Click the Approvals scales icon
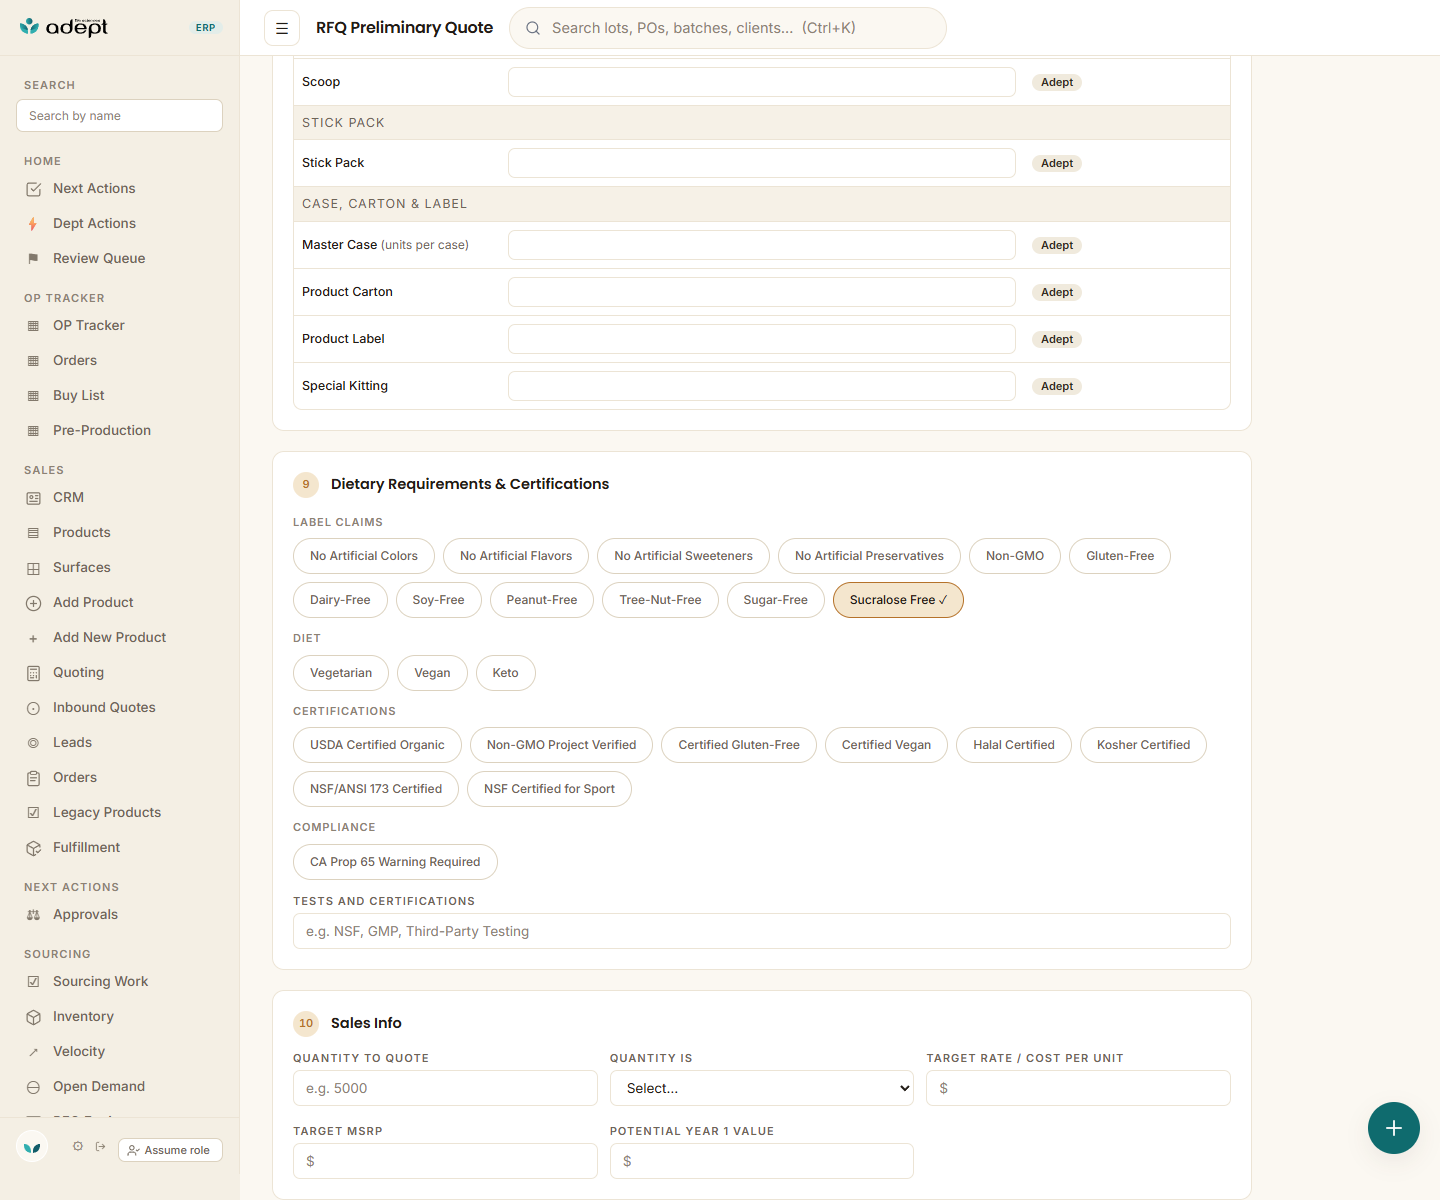The width and height of the screenshot is (1440, 1200). click(33, 915)
